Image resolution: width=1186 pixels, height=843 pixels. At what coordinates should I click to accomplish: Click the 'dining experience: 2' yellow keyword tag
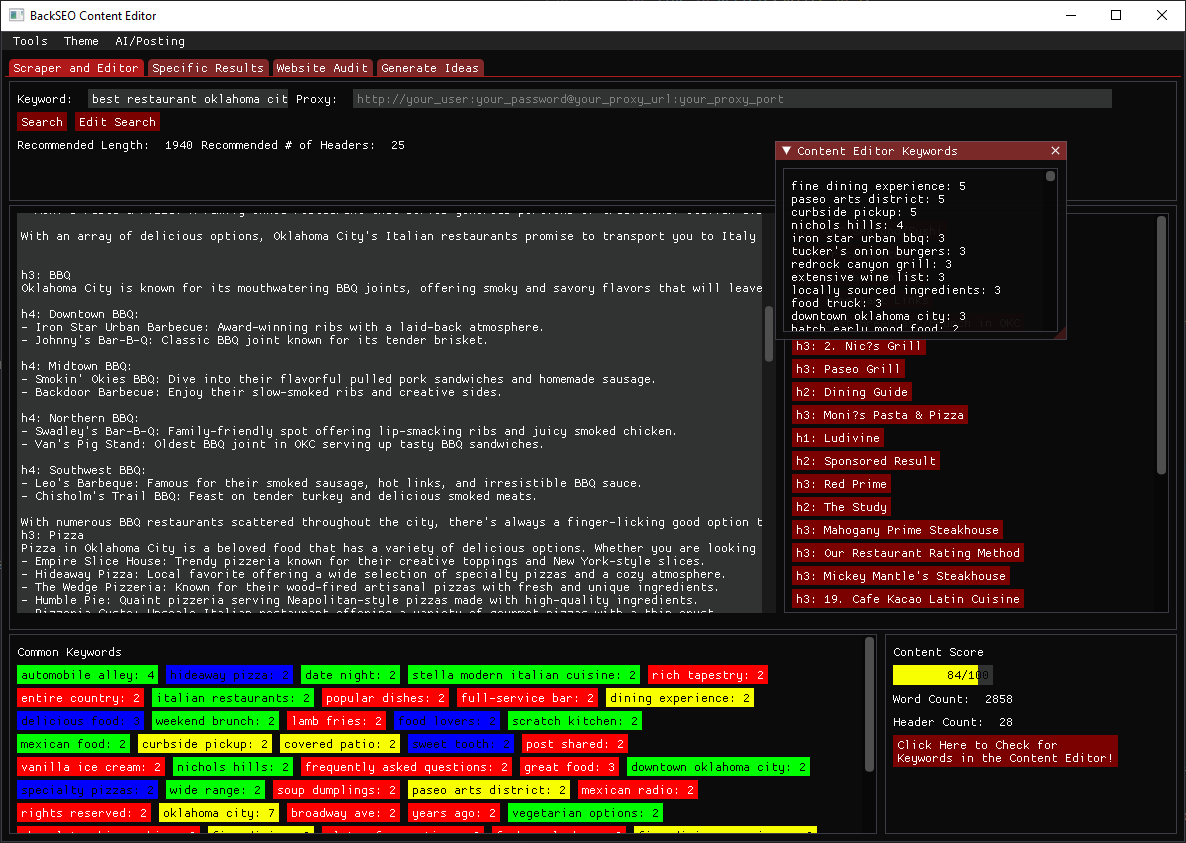click(679, 698)
